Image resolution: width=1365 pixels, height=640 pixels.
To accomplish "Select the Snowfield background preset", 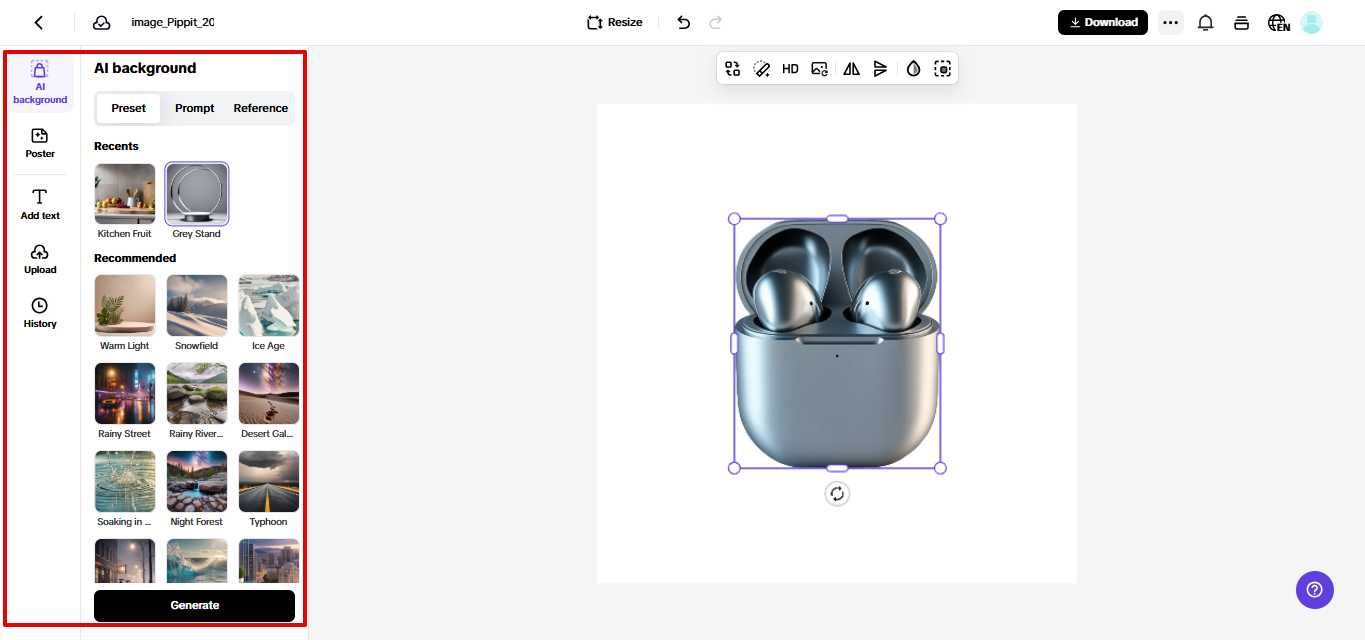I will pyautogui.click(x=196, y=304).
